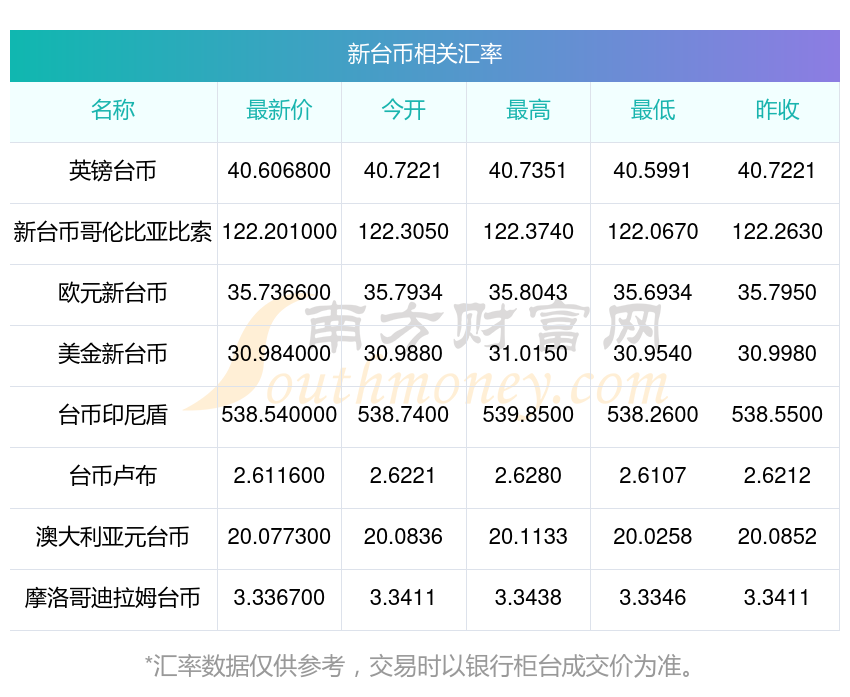The width and height of the screenshot is (850, 697).
Task: Open the 新台币哥伦比亚比索 row name
Action: point(113,232)
